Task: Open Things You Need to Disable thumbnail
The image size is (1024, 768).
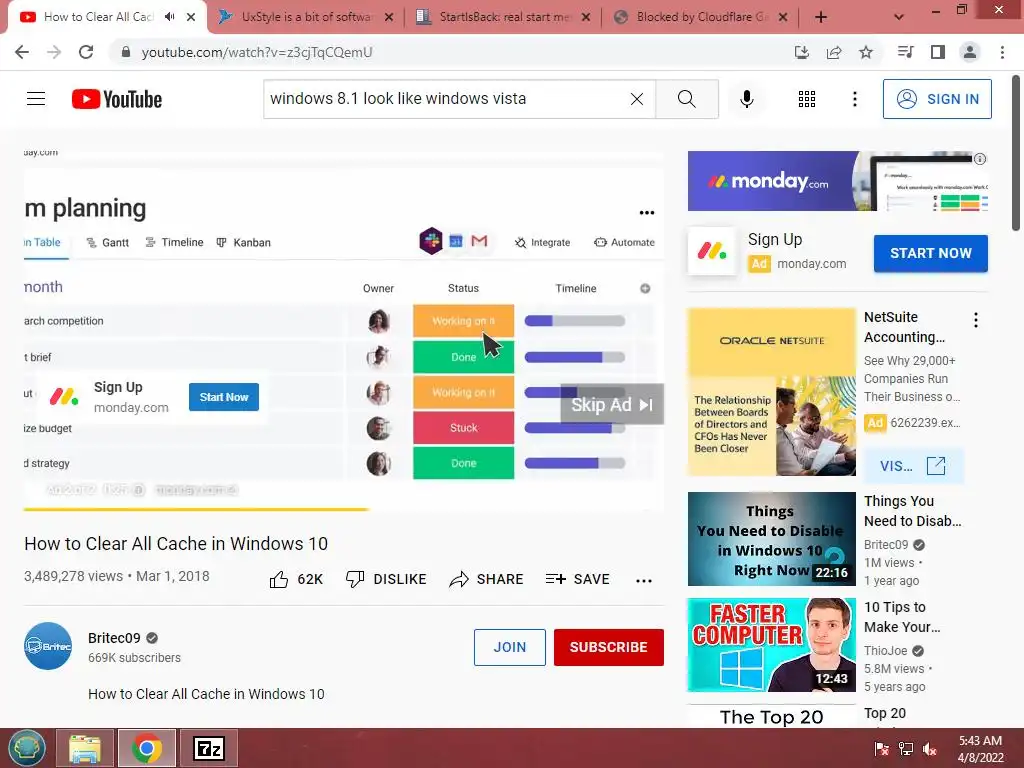Action: pos(771,539)
